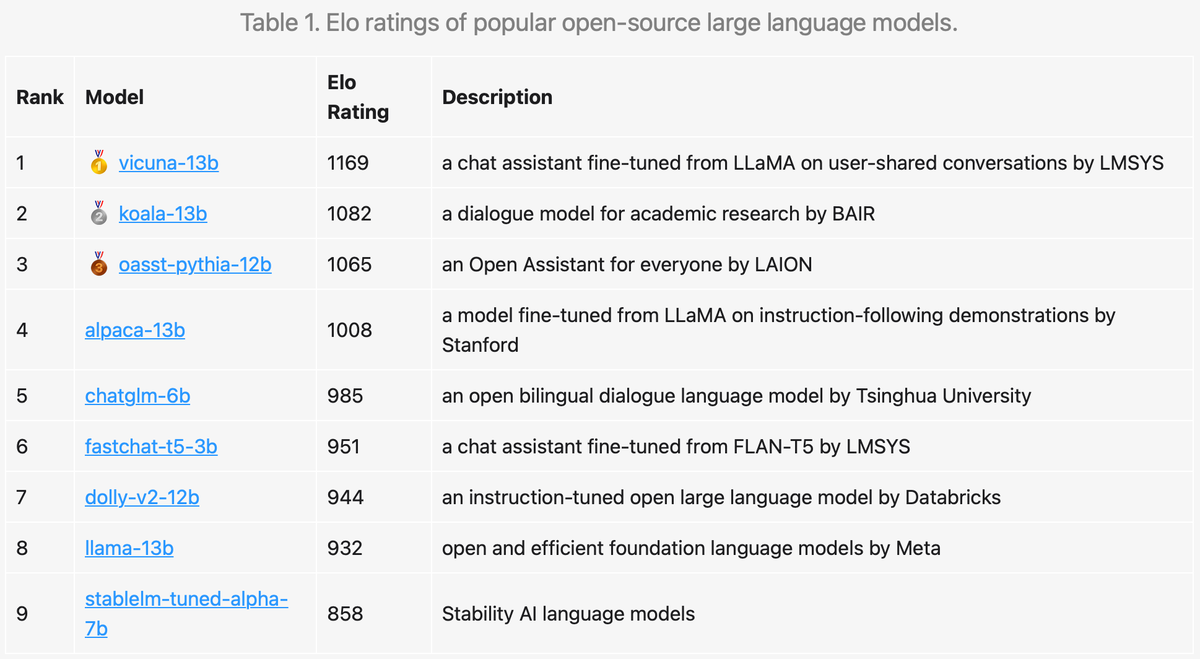Click the bronze medal icon beside oasst-pythia-12b
This screenshot has width=1200, height=659.
coord(98,264)
